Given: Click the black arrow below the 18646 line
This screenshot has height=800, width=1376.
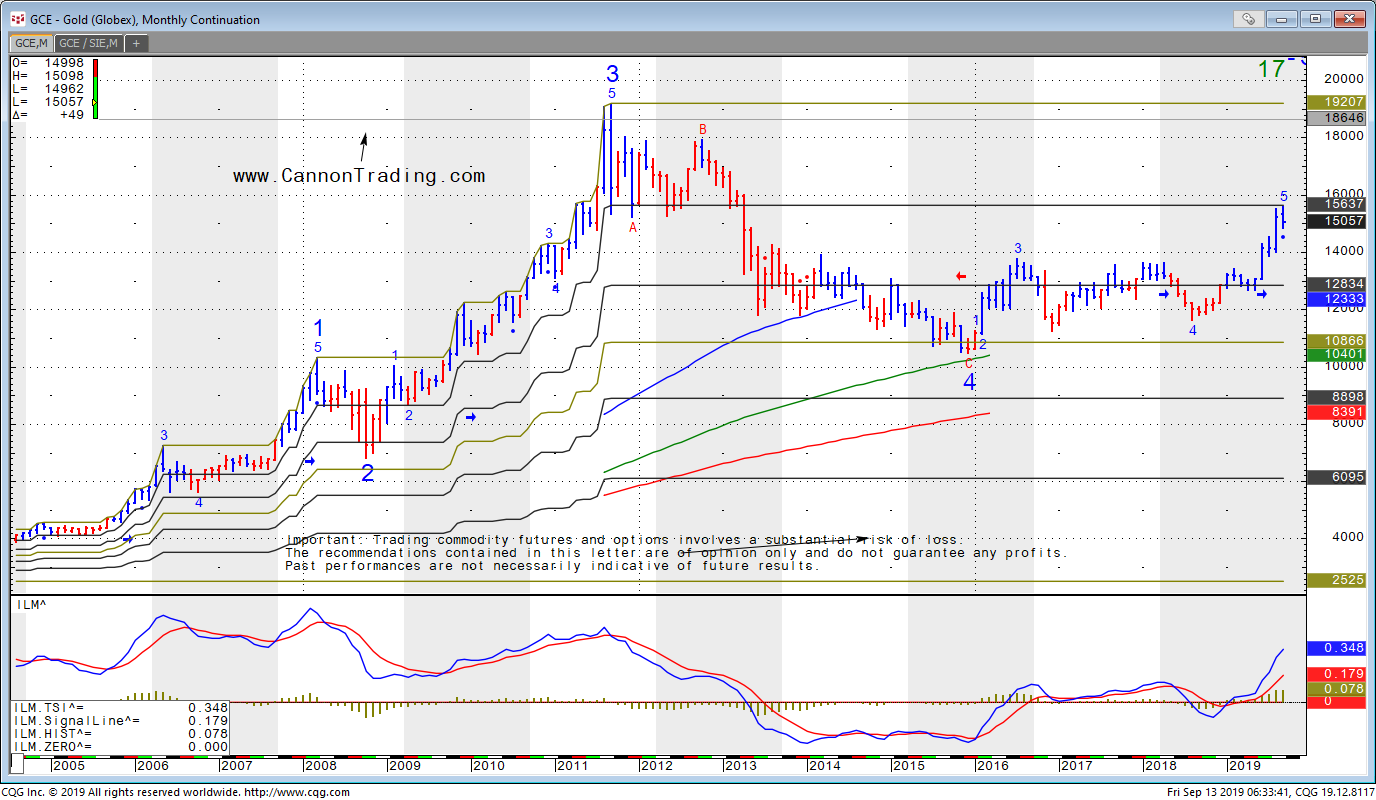Looking at the screenshot, I should (x=364, y=146).
